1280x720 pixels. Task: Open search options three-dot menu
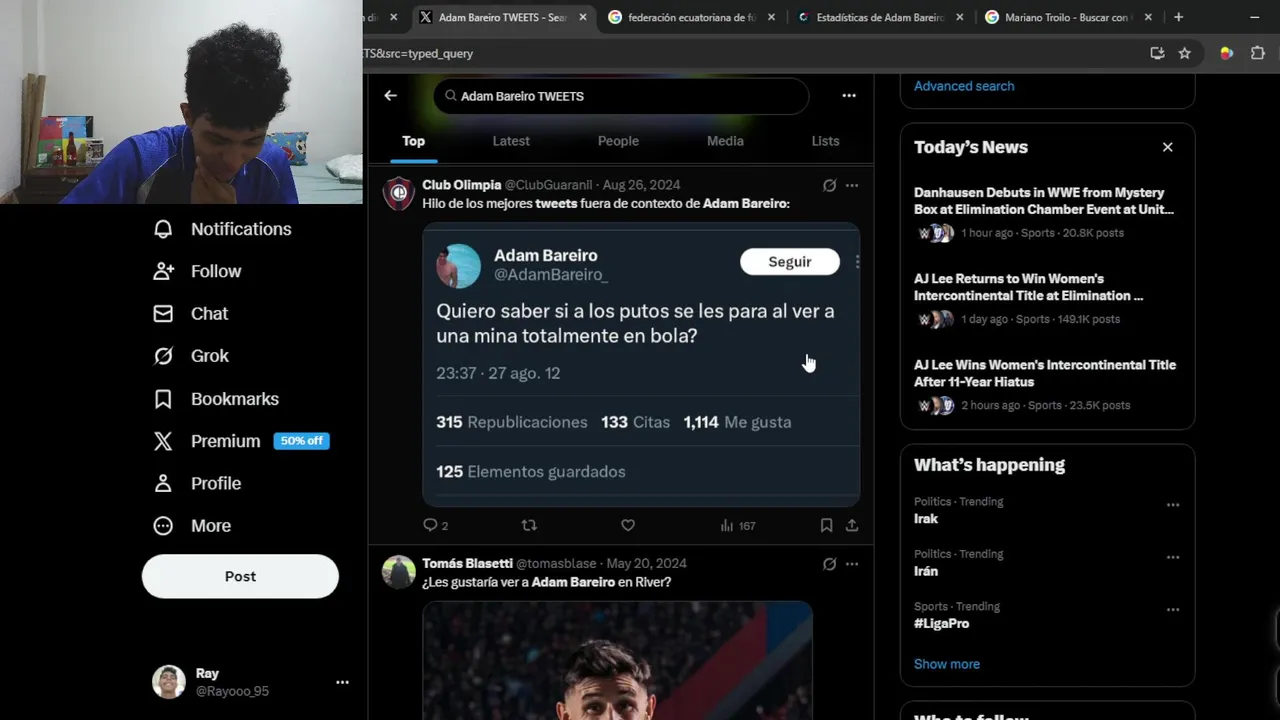[x=849, y=96]
